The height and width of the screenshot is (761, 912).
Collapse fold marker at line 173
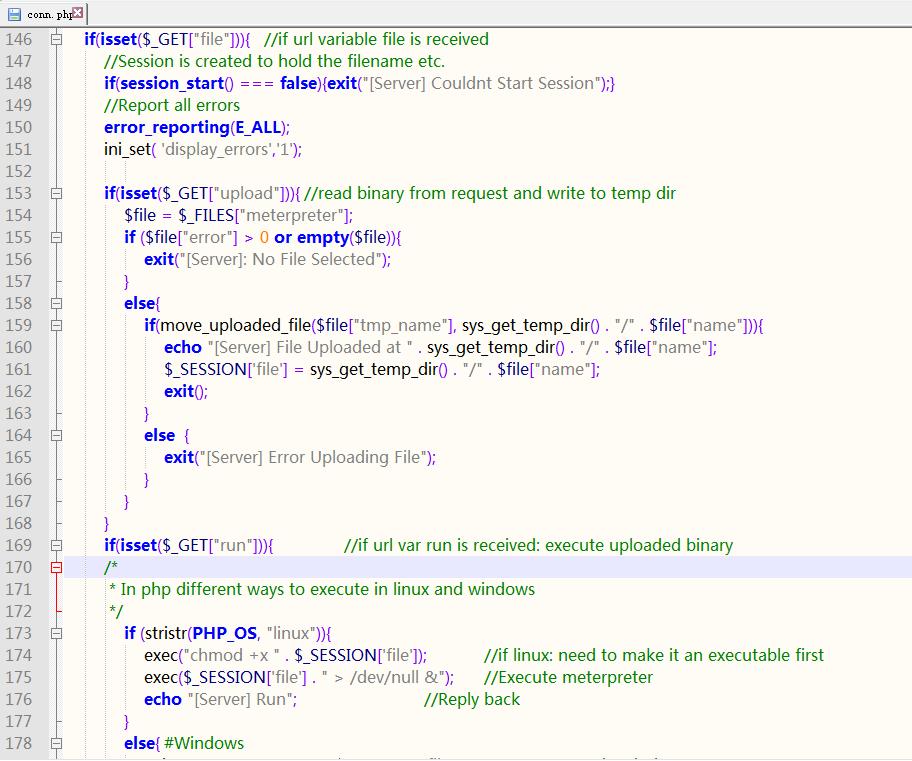point(56,634)
